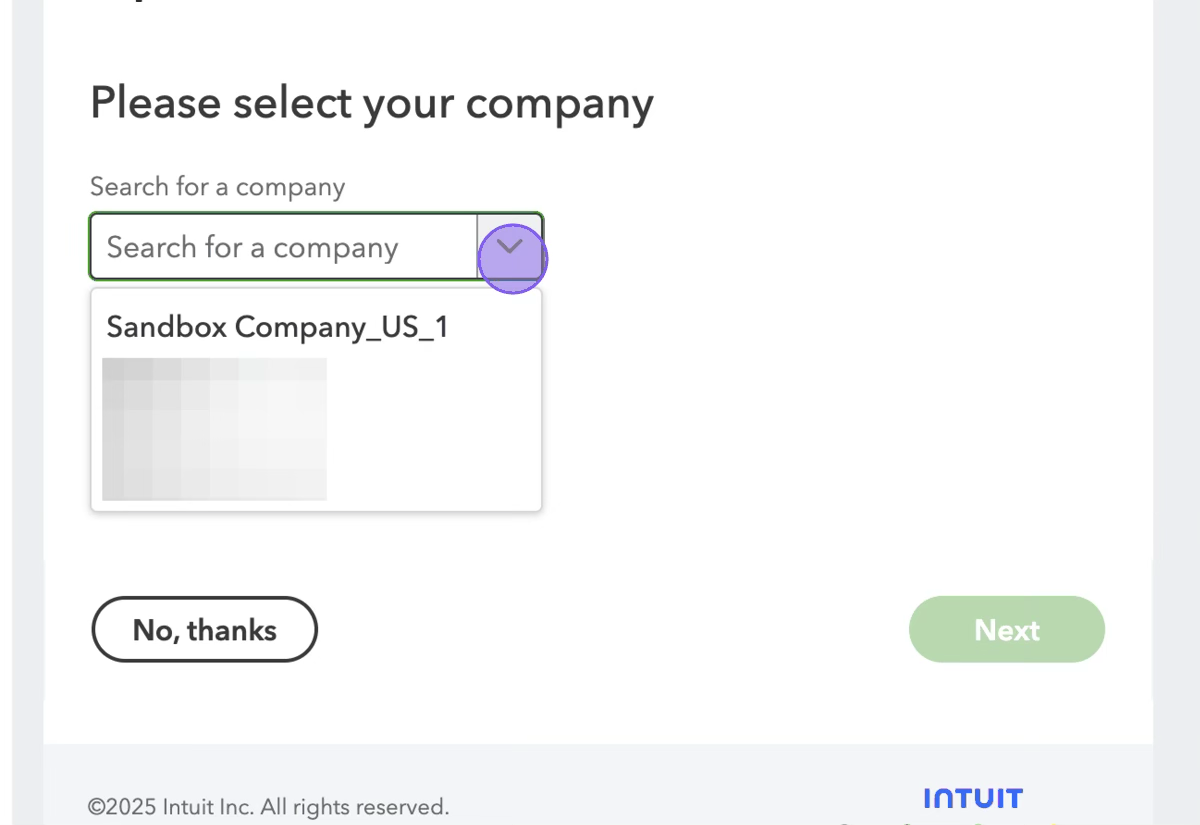
Task: Click the dropdown chevron beside the company search
Action: click(510, 246)
